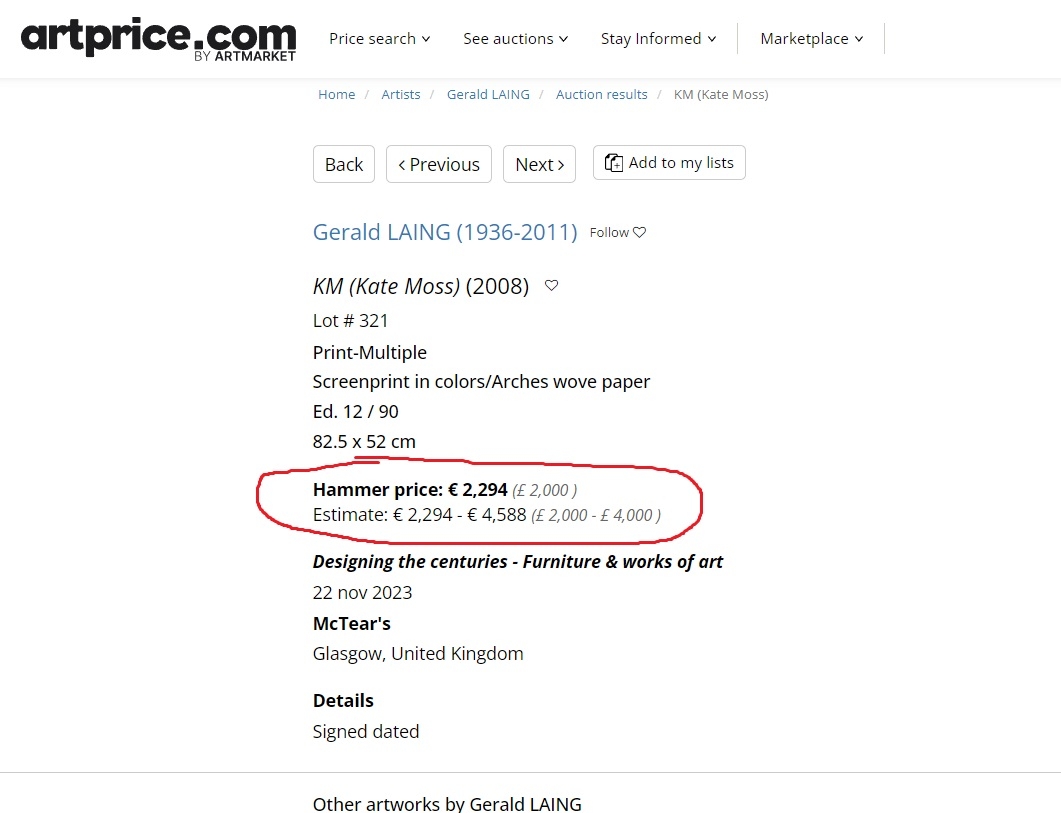Screen dimensions: 1061x813
Task: Select Gerald LAING breadcrumb link
Action: (x=488, y=95)
